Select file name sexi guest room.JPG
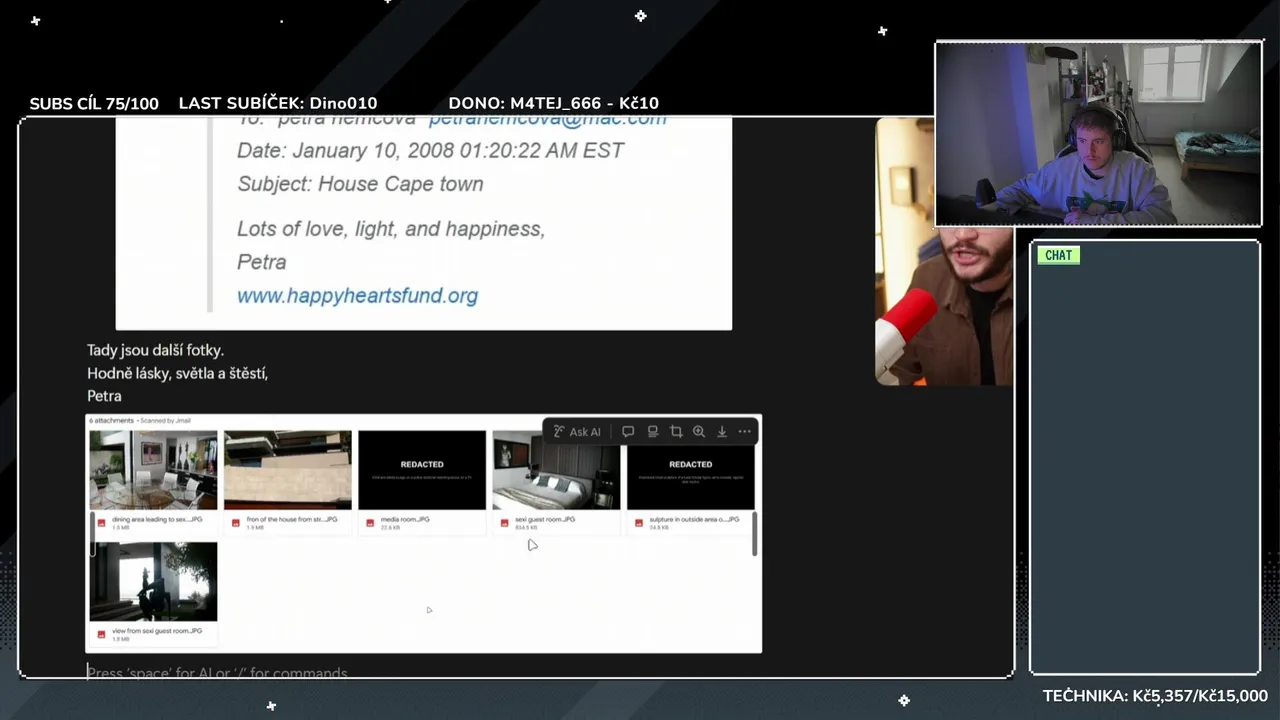 point(545,520)
